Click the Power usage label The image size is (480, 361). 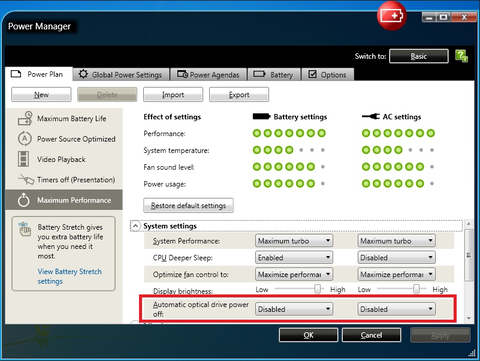tap(165, 184)
